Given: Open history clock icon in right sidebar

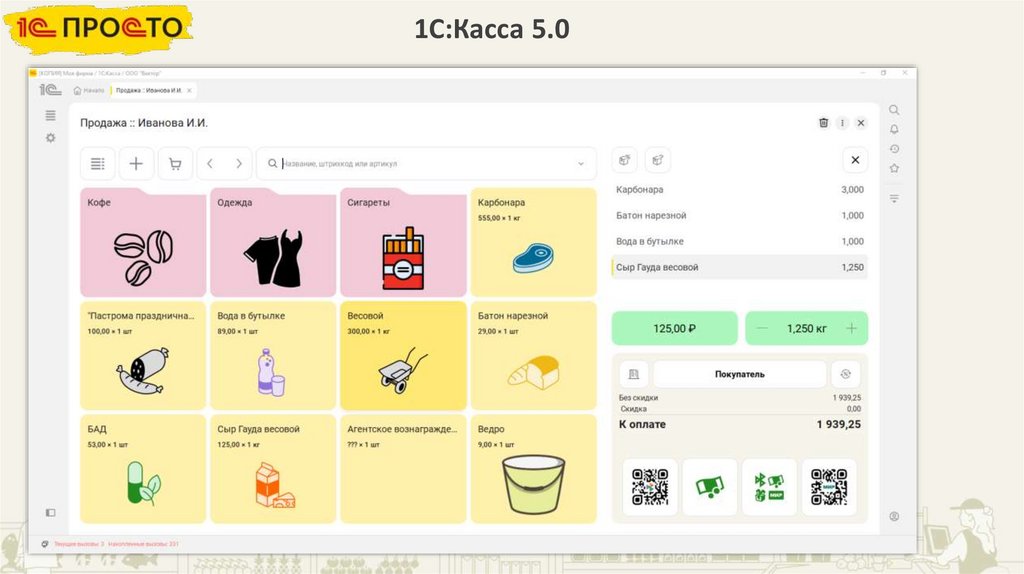Looking at the screenshot, I should pos(894,149).
